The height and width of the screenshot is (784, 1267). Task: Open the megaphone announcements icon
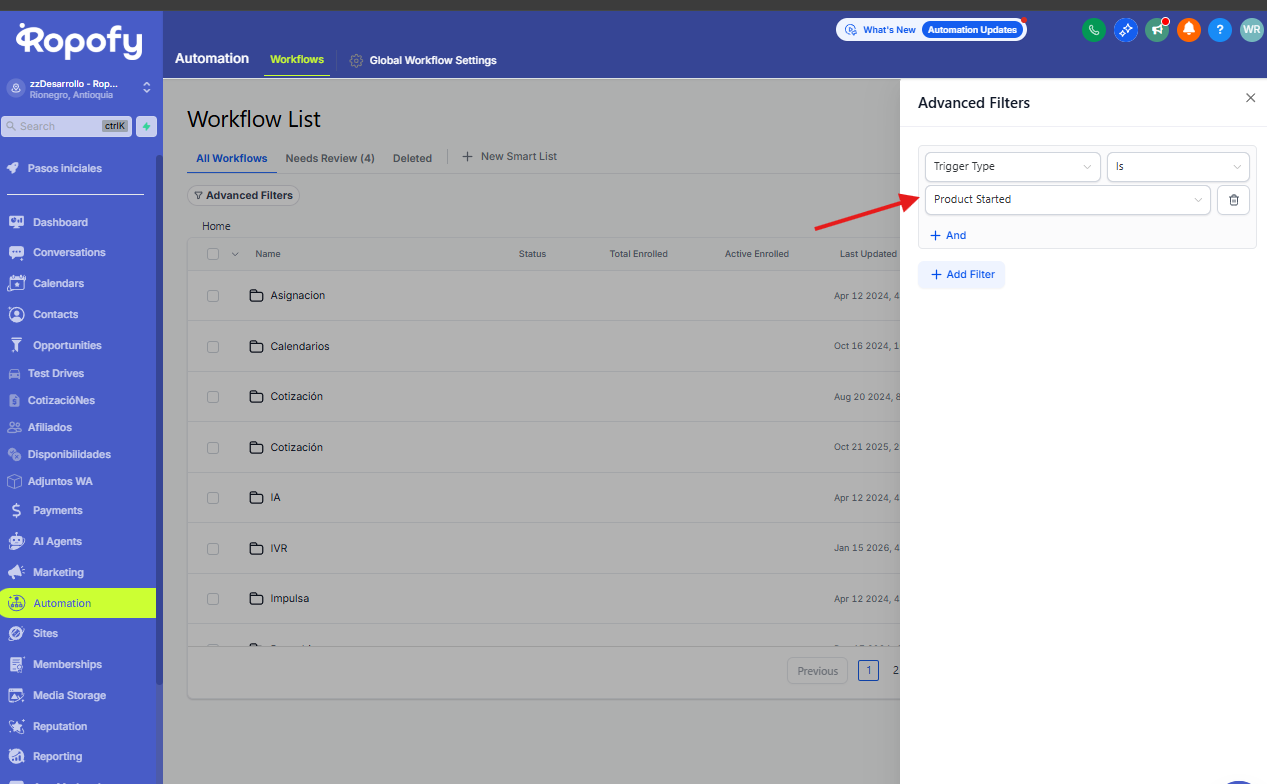click(x=1157, y=30)
